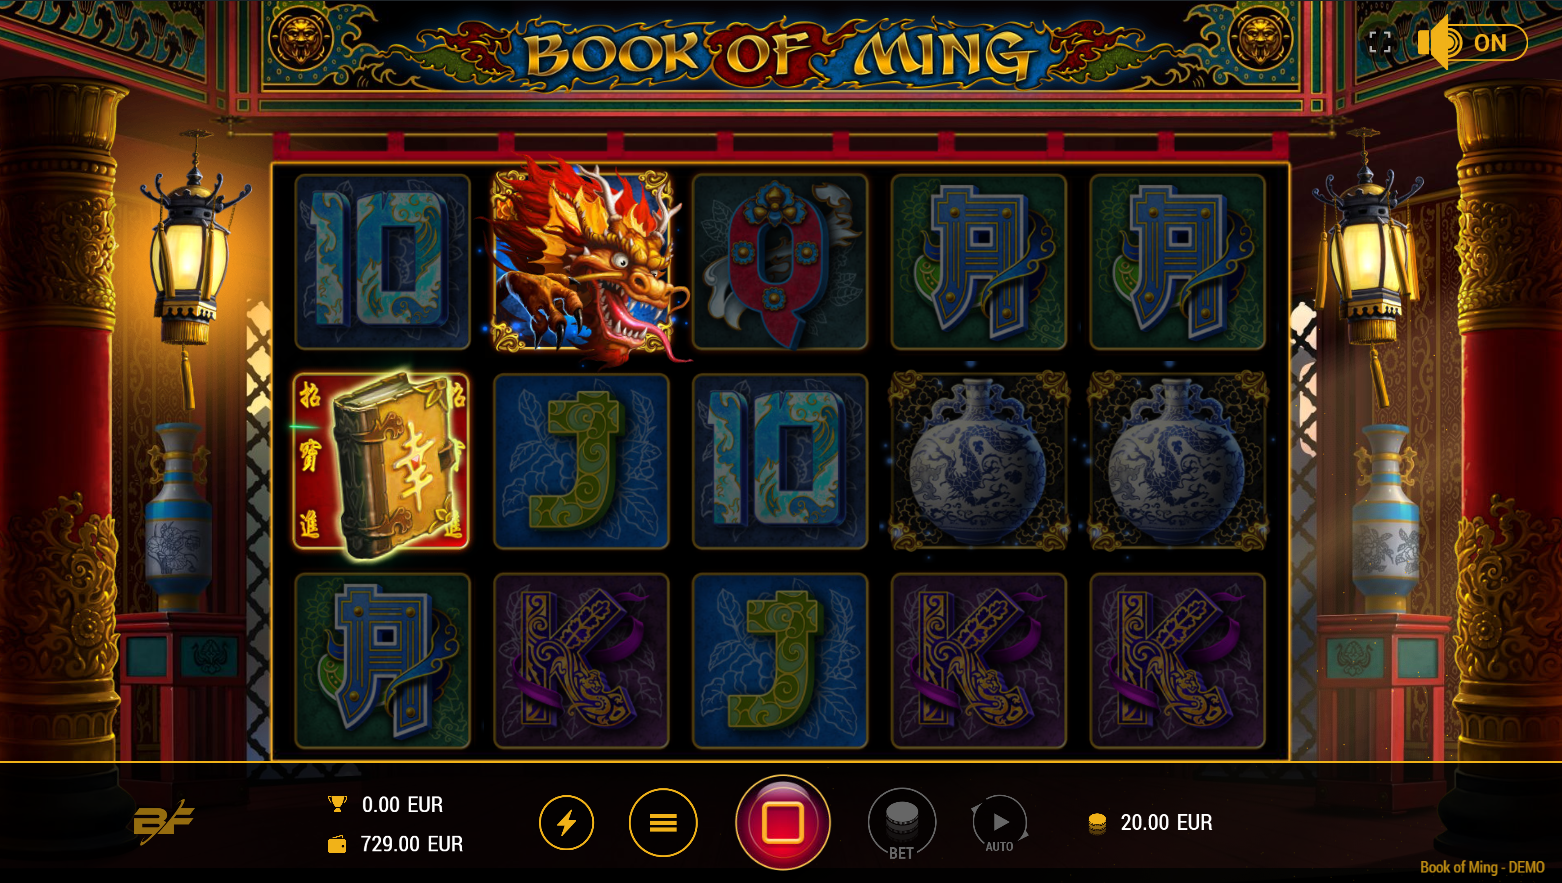Open the BET chip settings
The width and height of the screenshot is (1562, 883).
click(x=902, y=823)
